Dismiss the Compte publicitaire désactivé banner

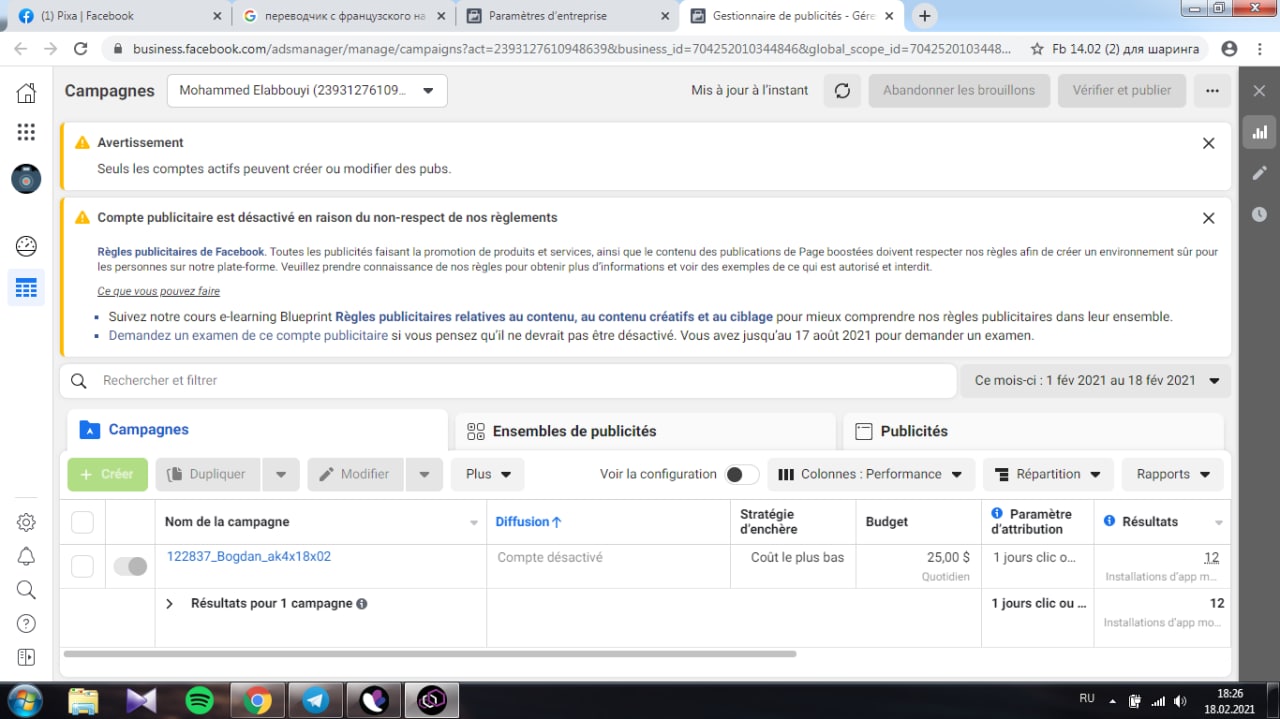coord(1208,218)
